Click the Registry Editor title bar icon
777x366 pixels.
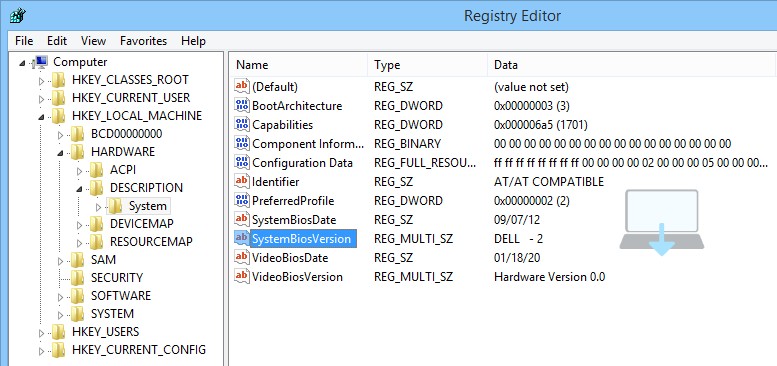click(17, 15)
